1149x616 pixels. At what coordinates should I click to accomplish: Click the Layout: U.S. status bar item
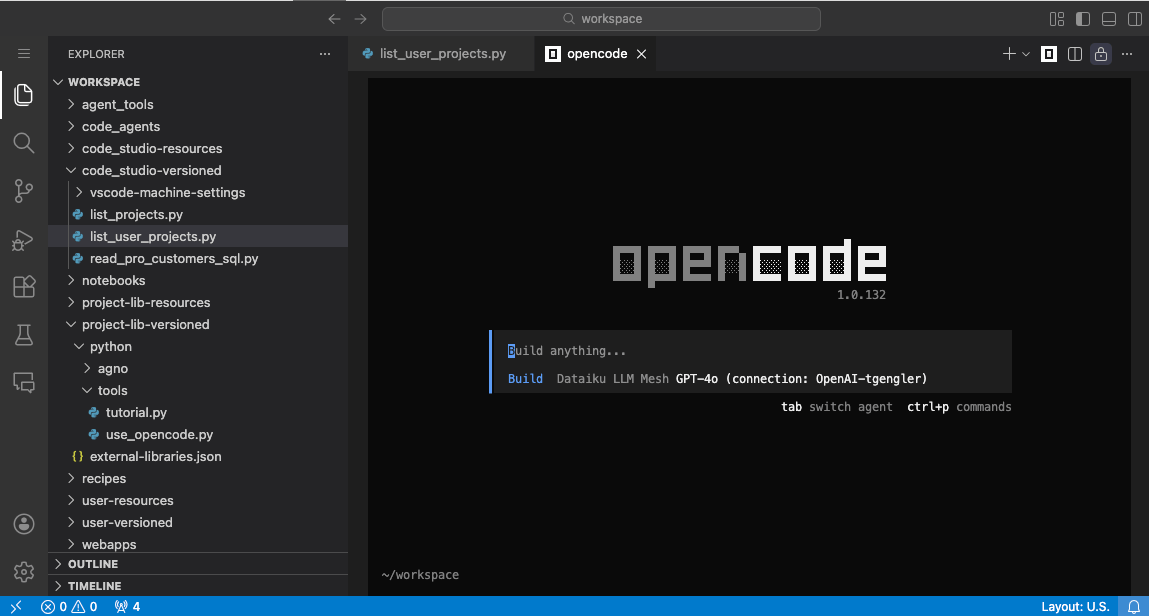coord(1075,606)
